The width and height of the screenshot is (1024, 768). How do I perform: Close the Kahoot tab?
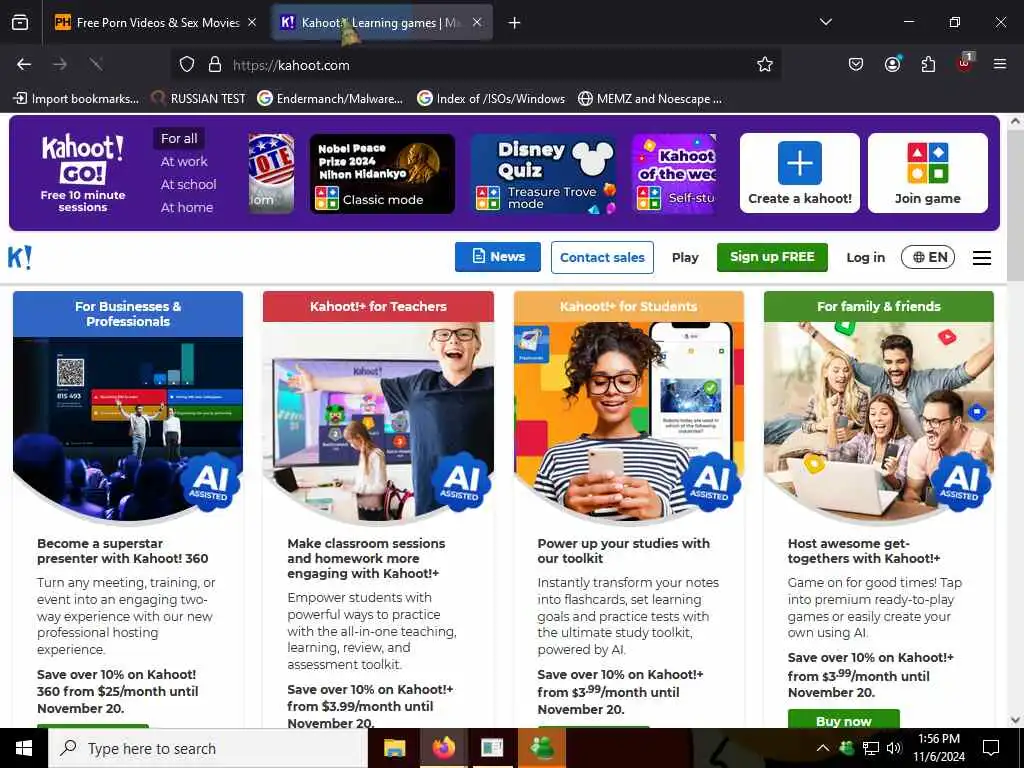tap(477, 22)
